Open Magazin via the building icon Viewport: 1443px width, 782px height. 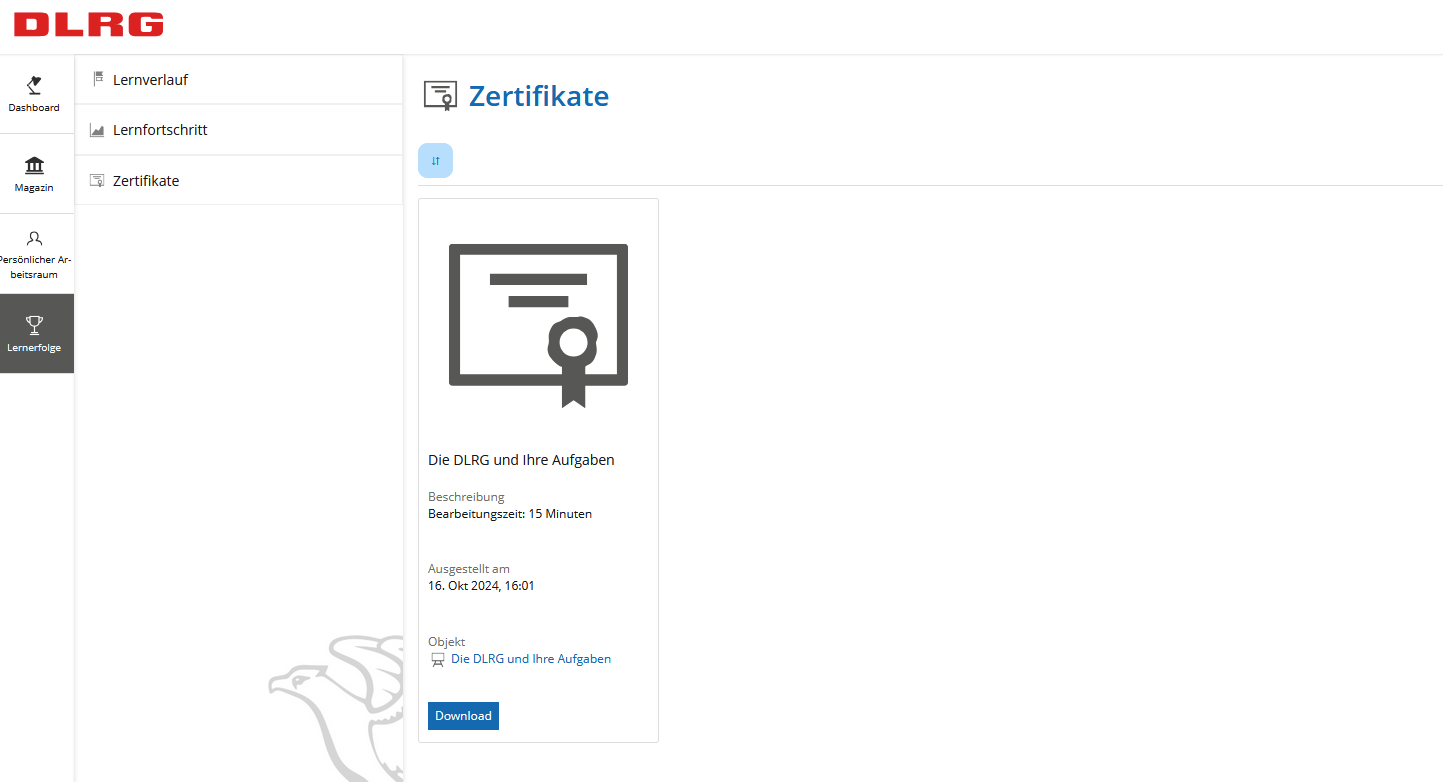34,165
